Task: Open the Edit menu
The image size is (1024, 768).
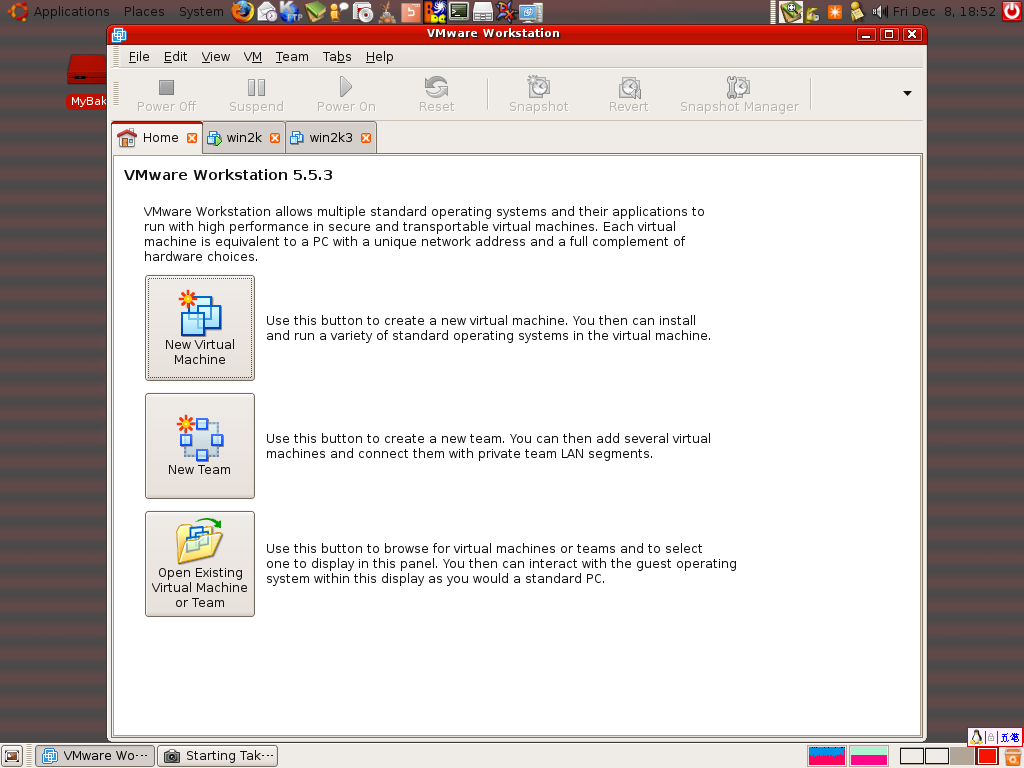Action: pos(175,57)
